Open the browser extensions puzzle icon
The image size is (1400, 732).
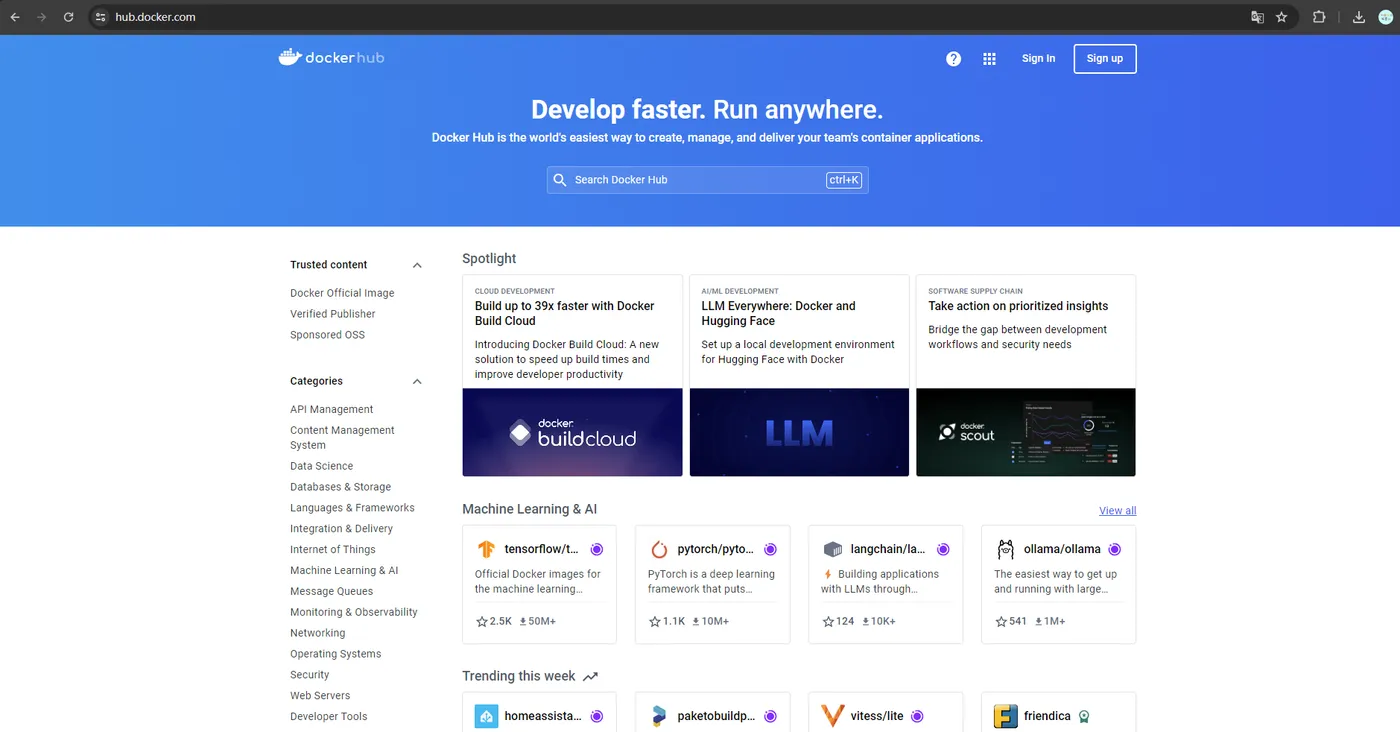1319,17
